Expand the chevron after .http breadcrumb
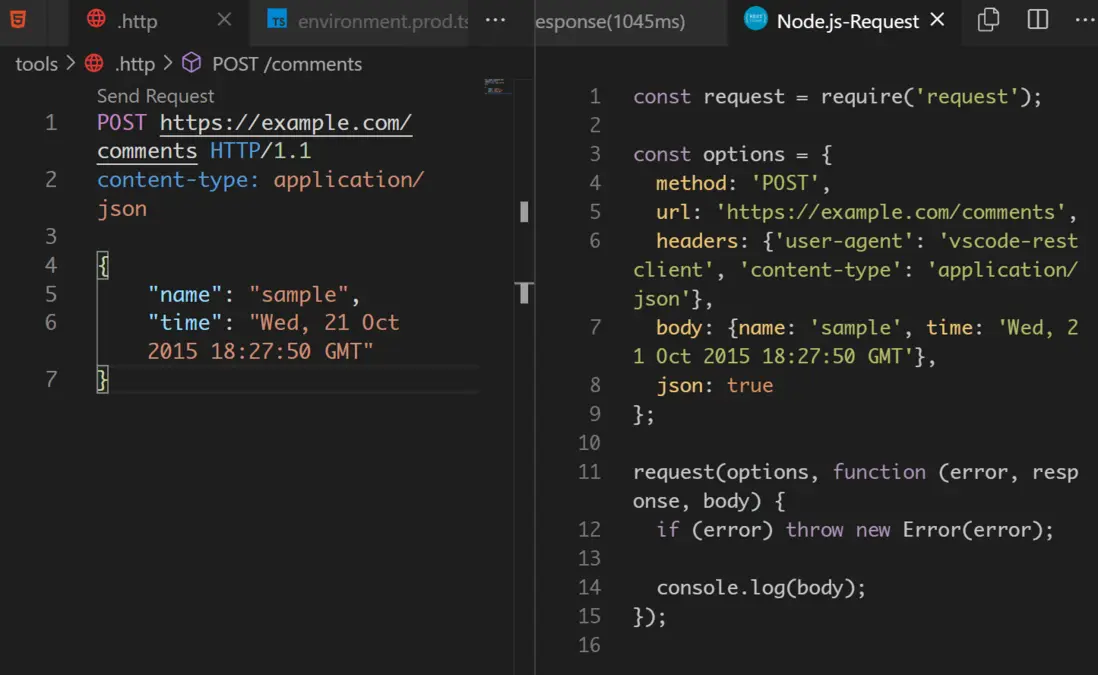The image size is (1098, 675). (x=168, y=64)
